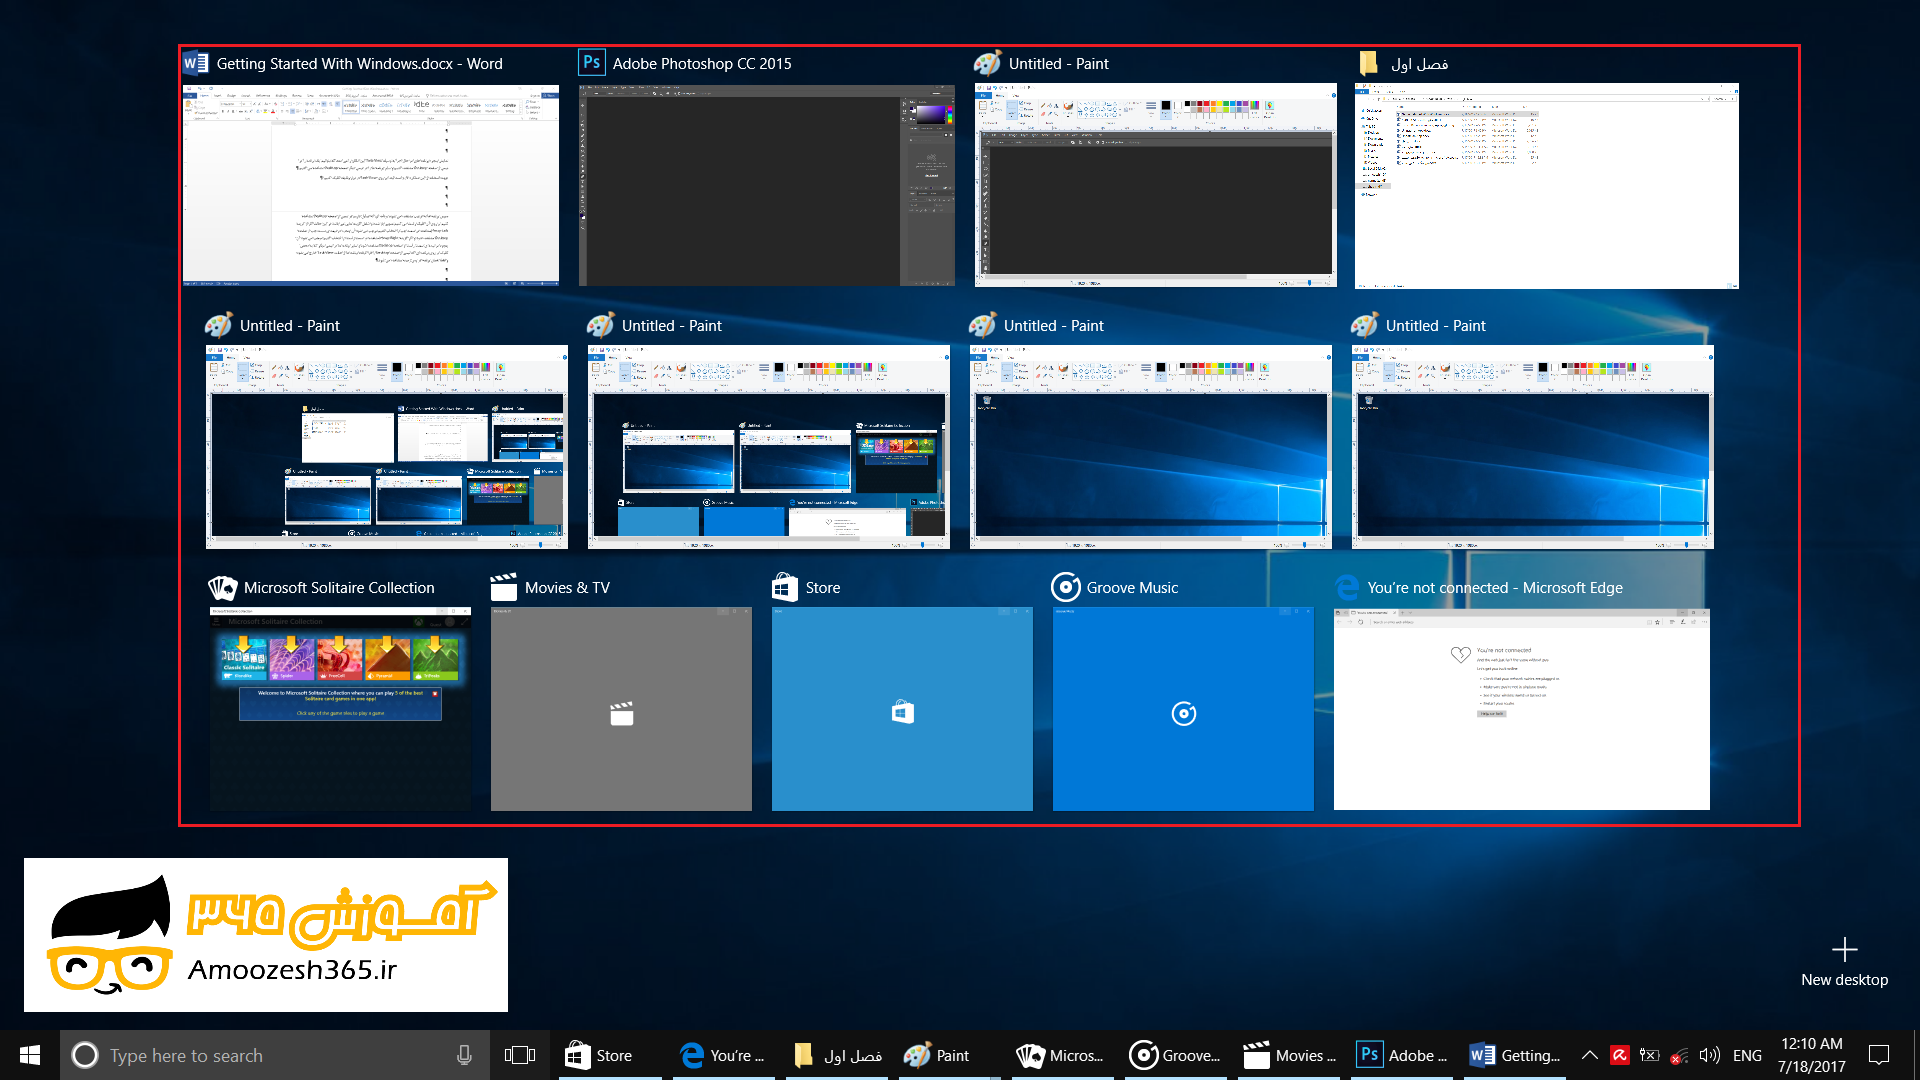Click the battery power tray icon
This screenshot has width=1920, height=1080.
[1650, 1055]
